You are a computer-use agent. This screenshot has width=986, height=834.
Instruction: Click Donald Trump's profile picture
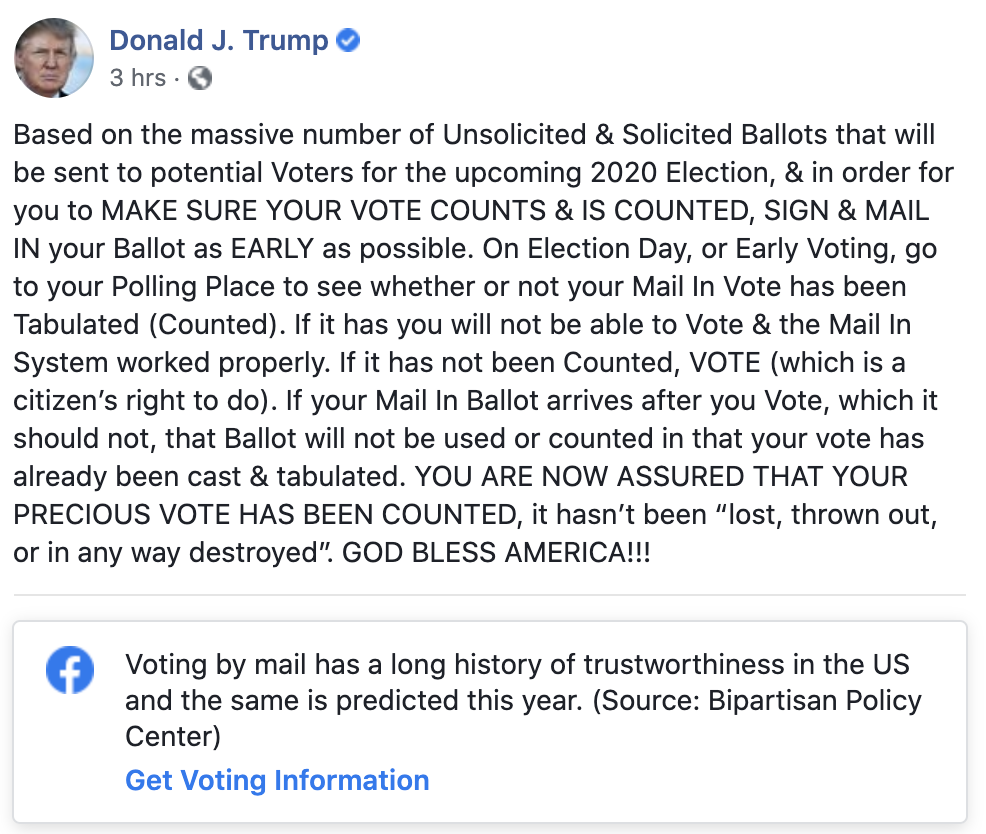point(54,58)
